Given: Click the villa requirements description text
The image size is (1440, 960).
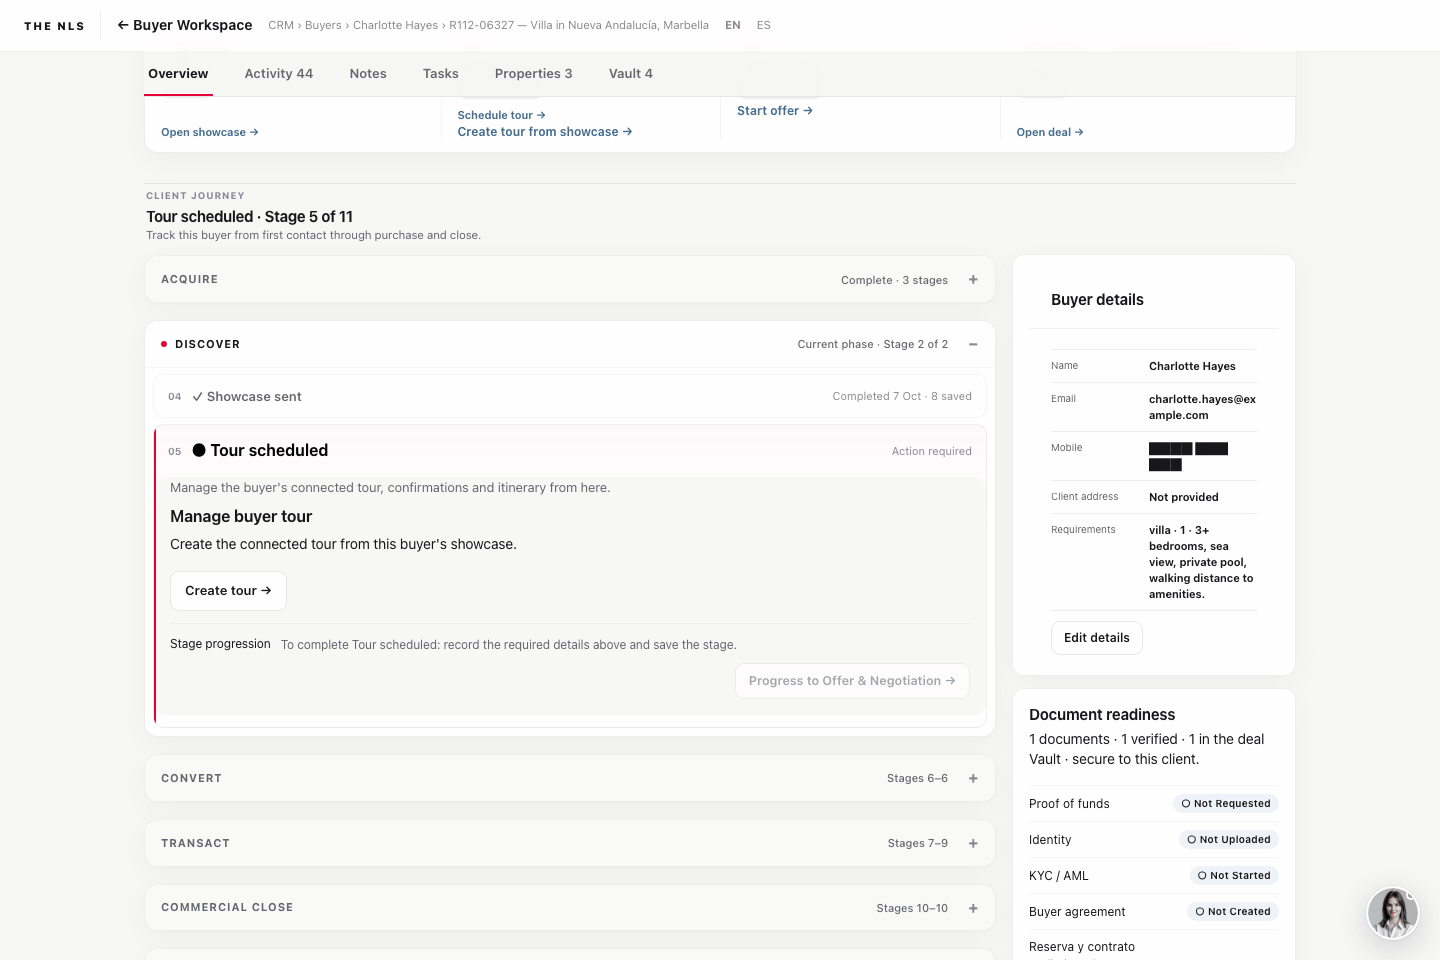Looking at the screenshot, I should click(x=1201, y=562).
